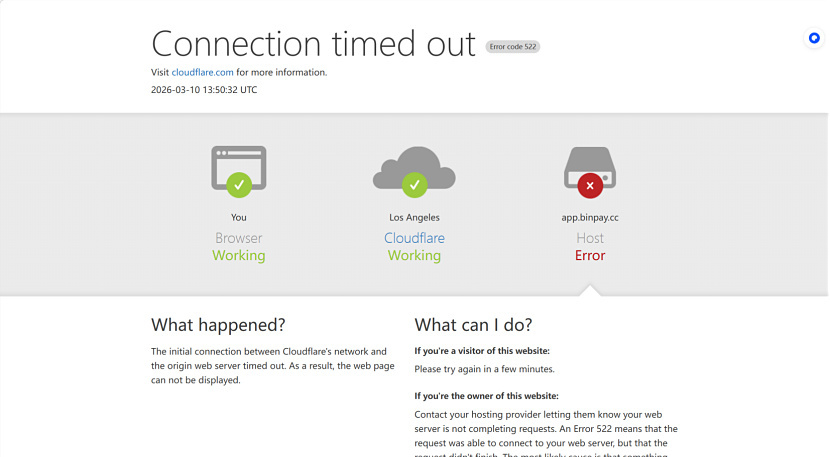Click green checkmark on cloud icon

point(414,185)
